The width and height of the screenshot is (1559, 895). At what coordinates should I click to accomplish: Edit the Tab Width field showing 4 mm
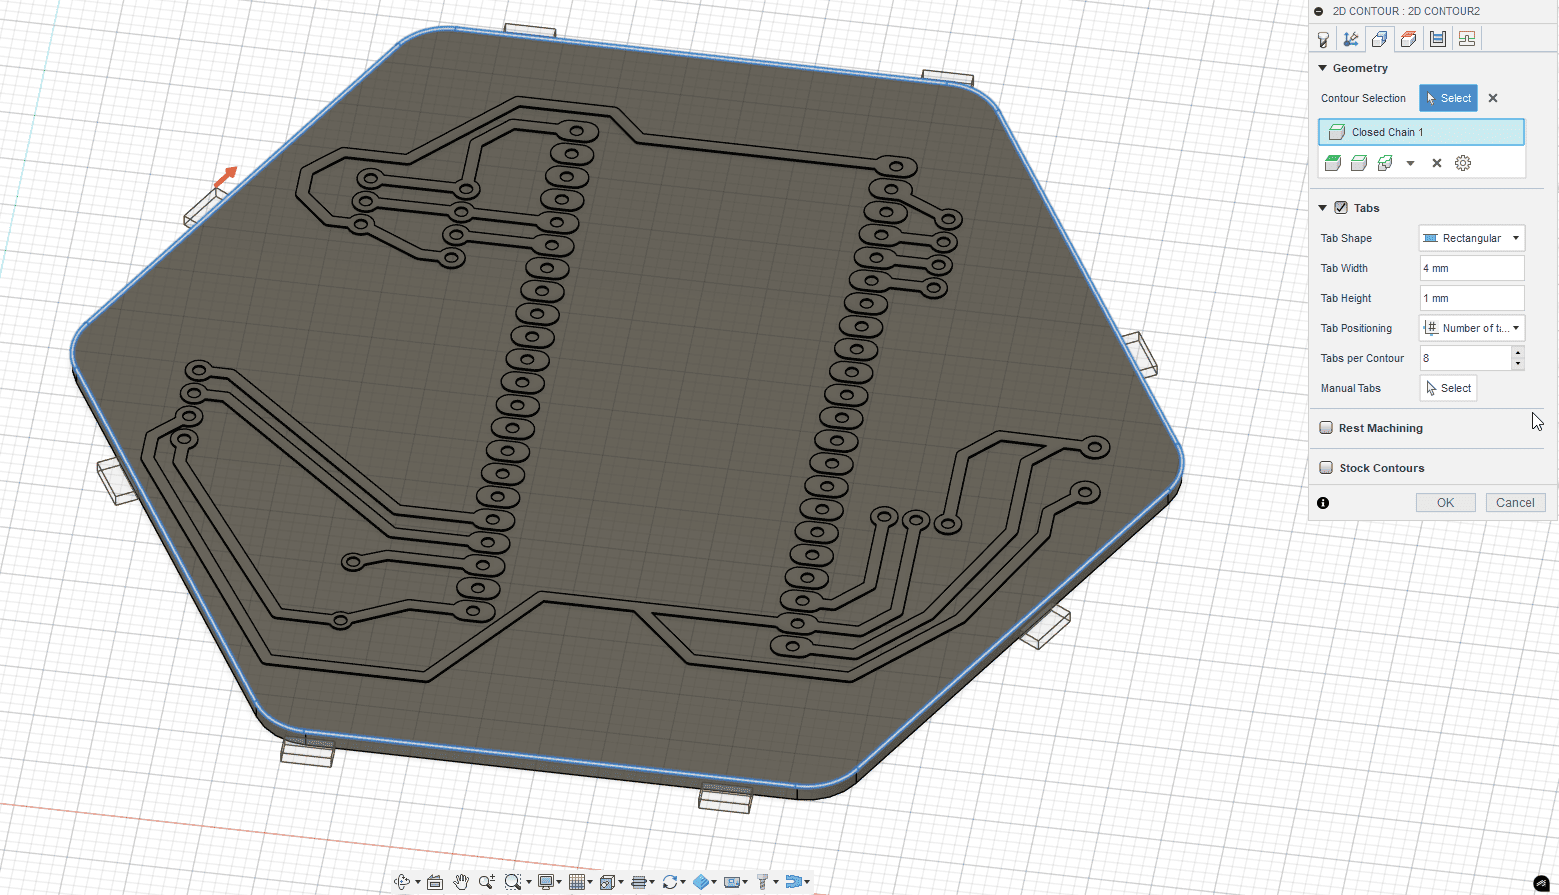point(1472,268)
